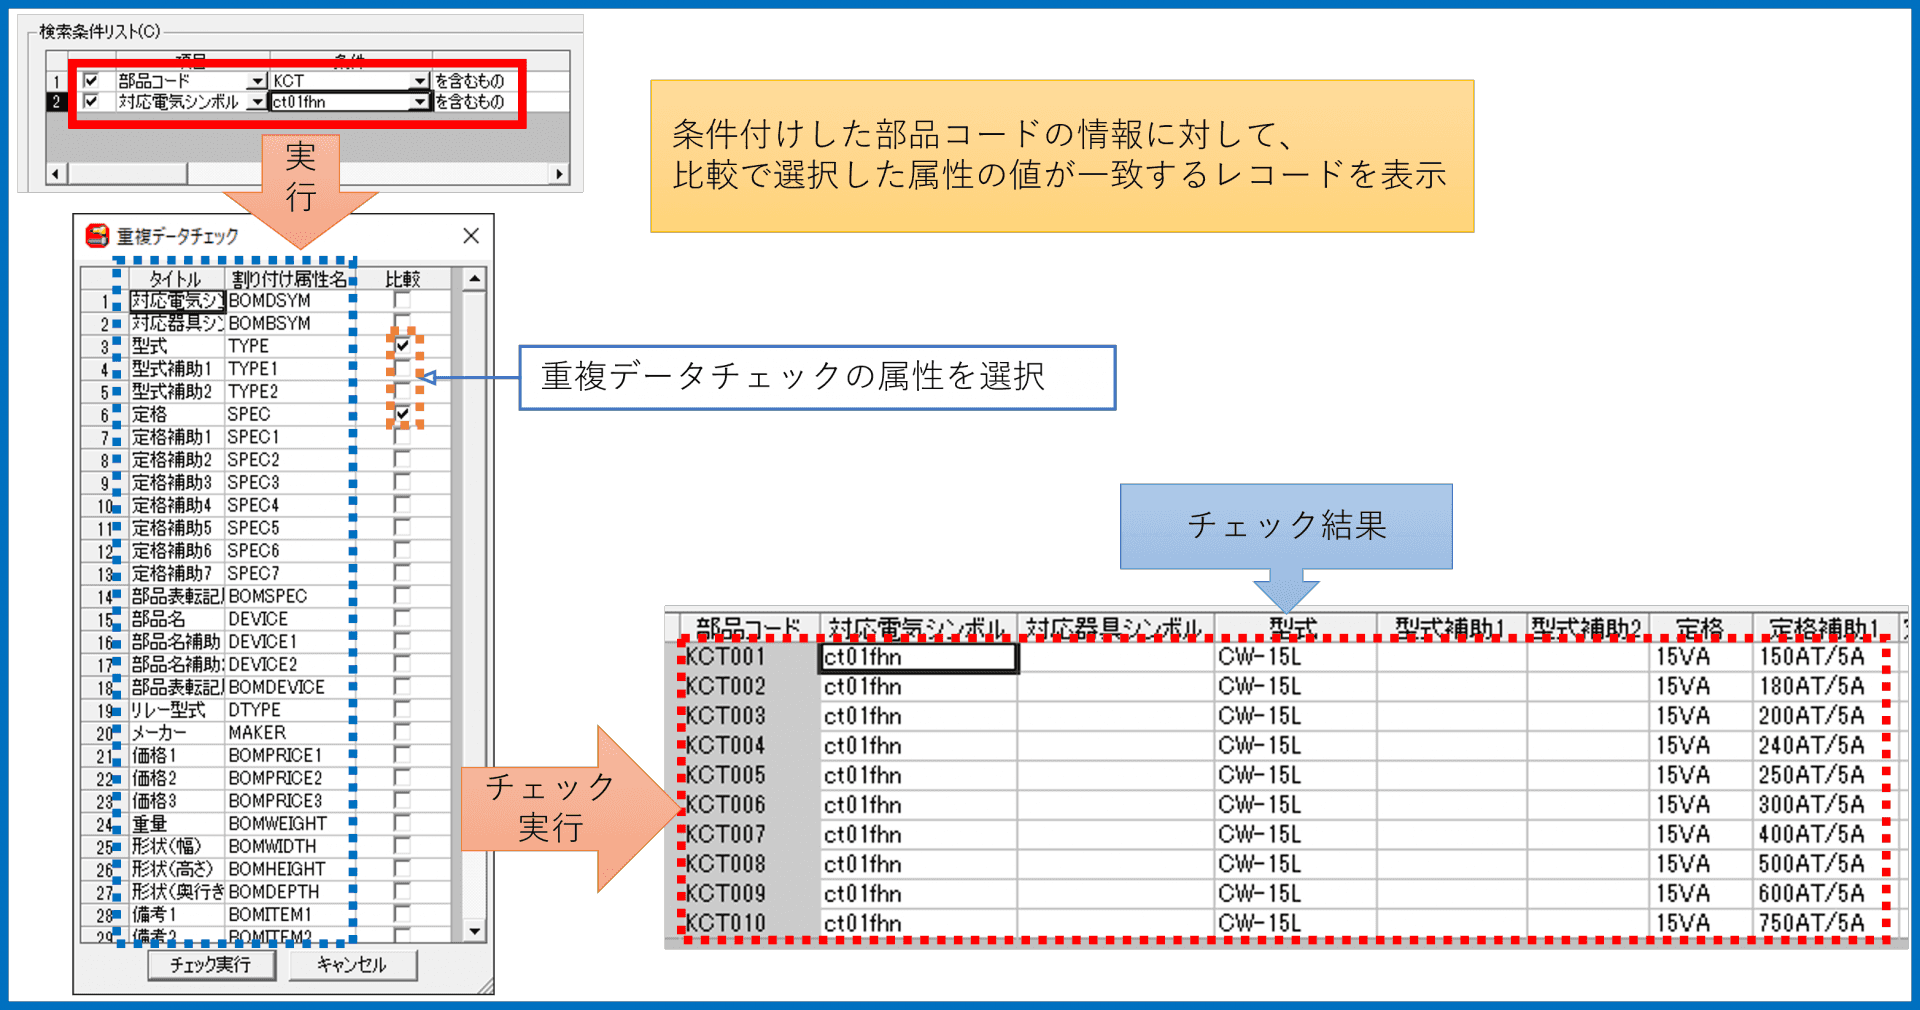1920x1010 pixels.
Task: Click the search list right scroll arrow
Action: point(559,174)
